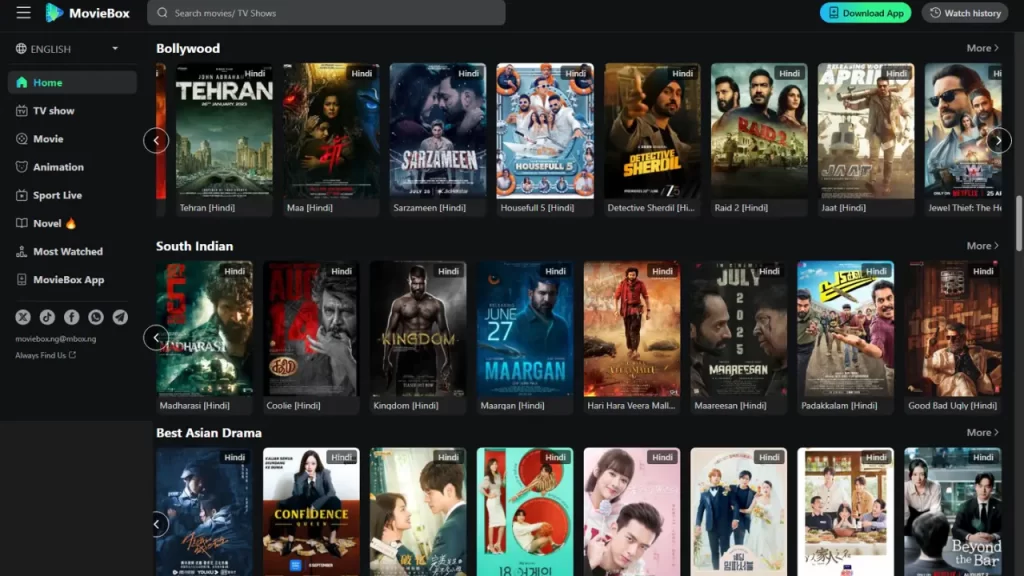
Task: Open the hamburger menu icon
Action: [x=24, y=12]
